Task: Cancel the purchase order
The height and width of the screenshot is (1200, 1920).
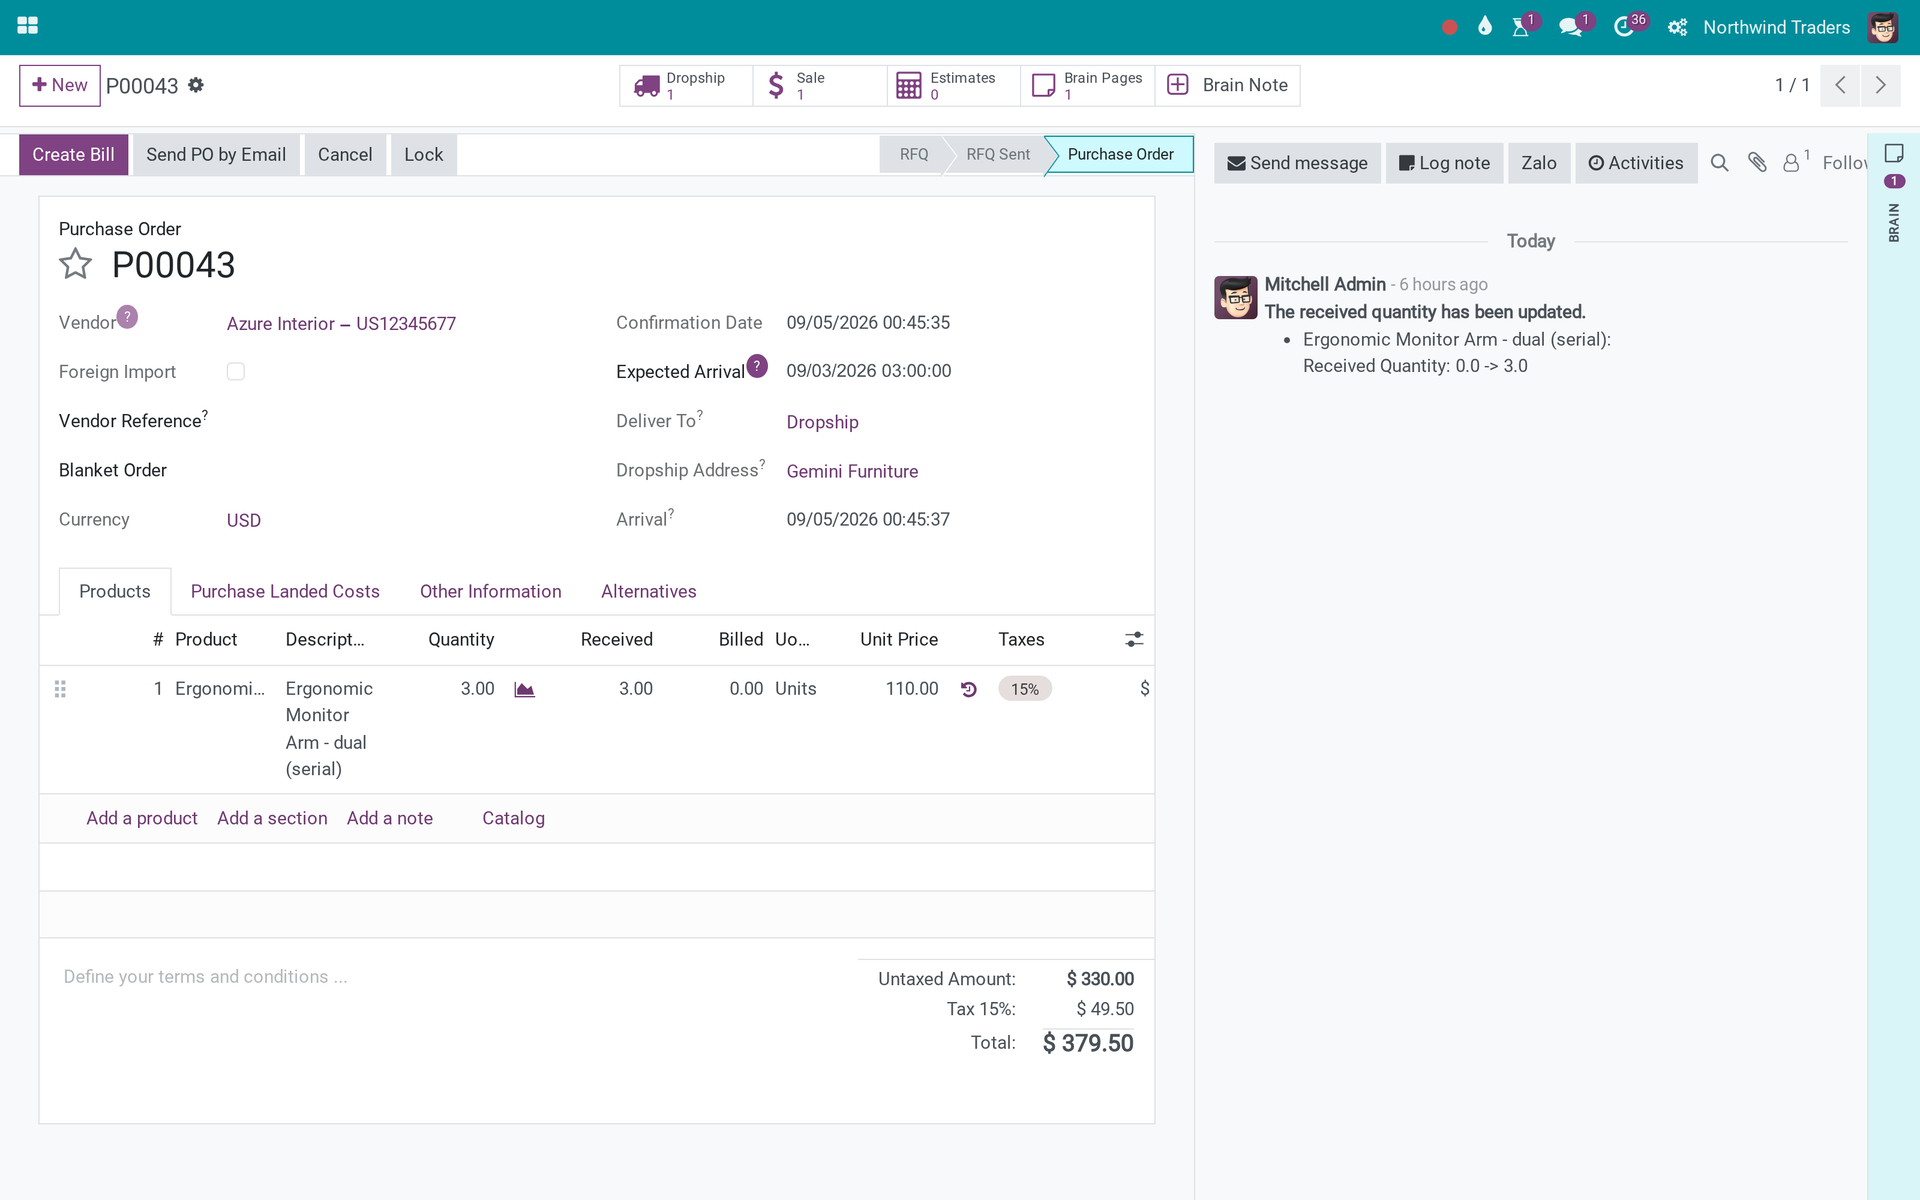Action: [345, 155]
